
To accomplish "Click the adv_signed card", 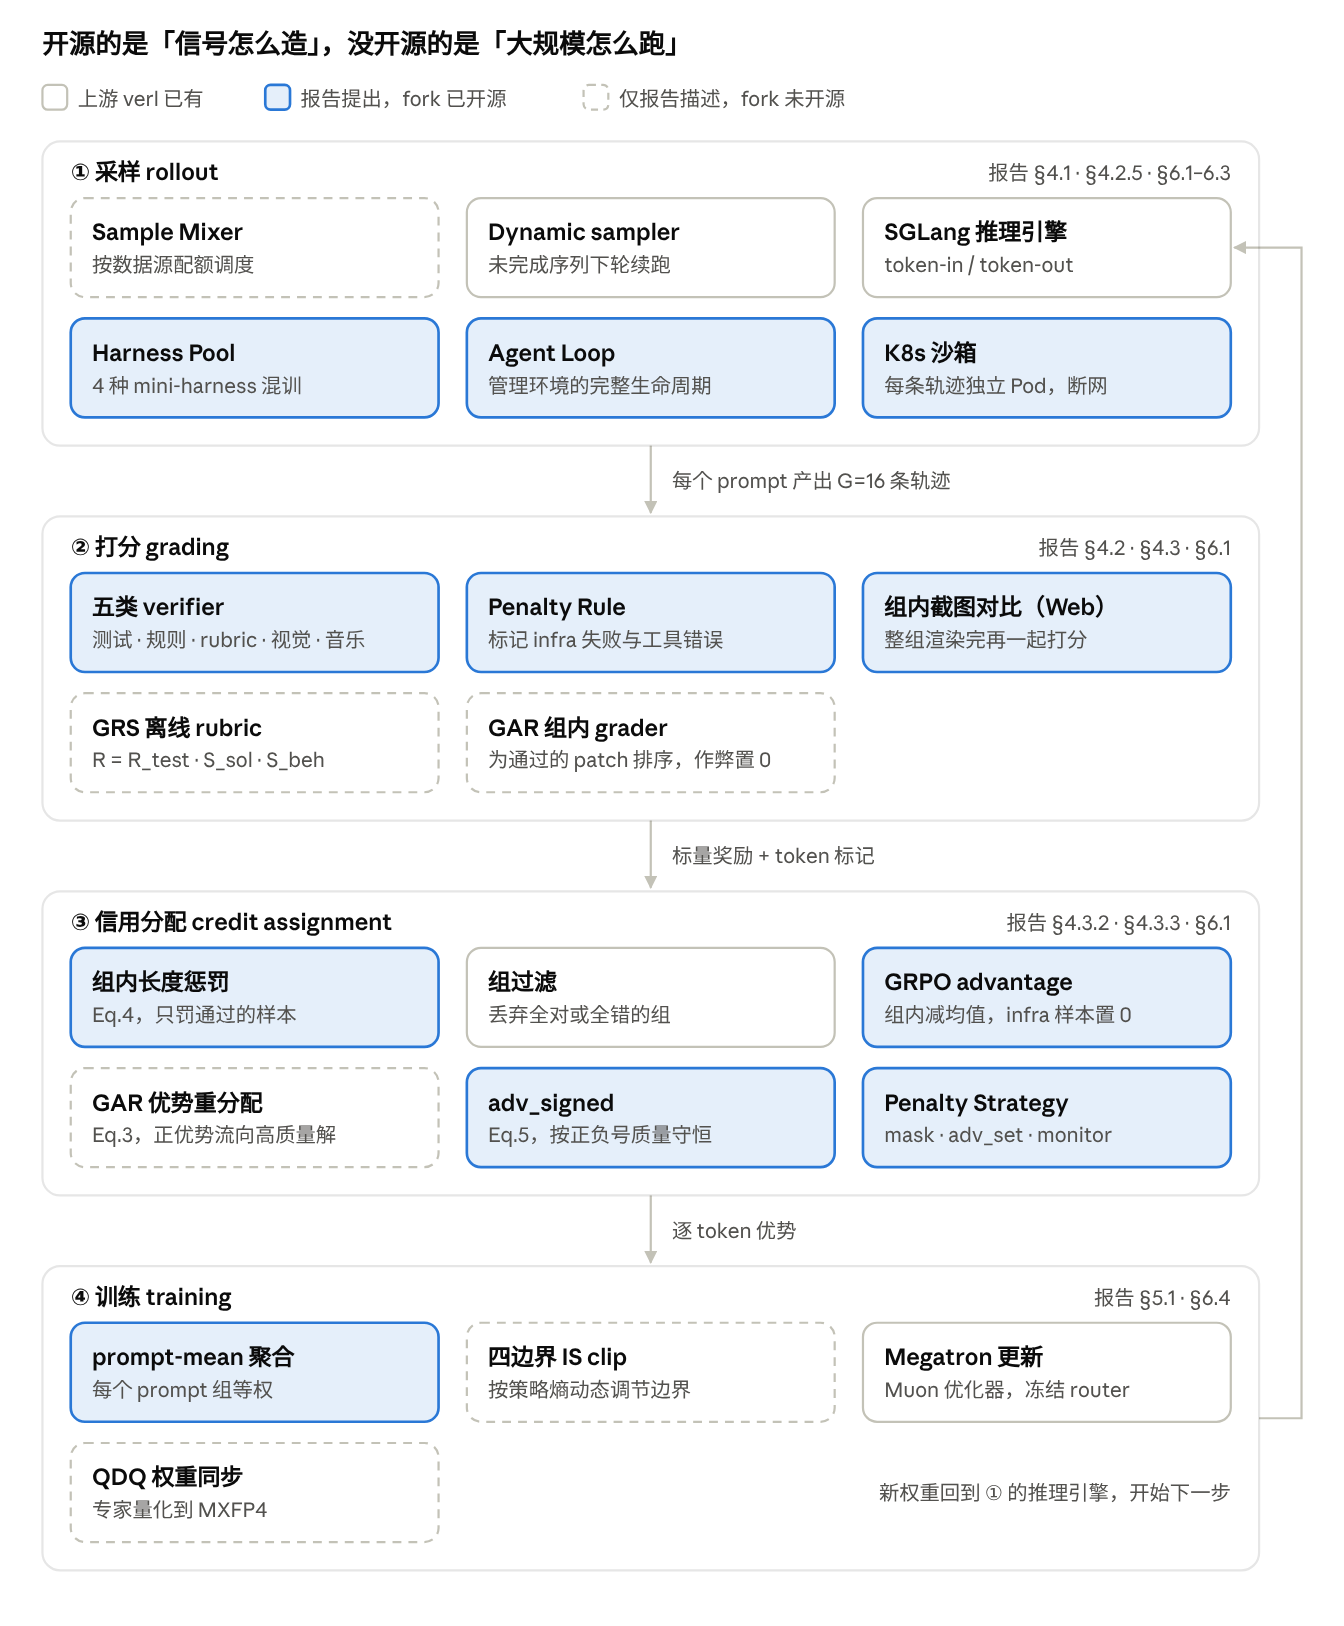I will [651, 1118].
